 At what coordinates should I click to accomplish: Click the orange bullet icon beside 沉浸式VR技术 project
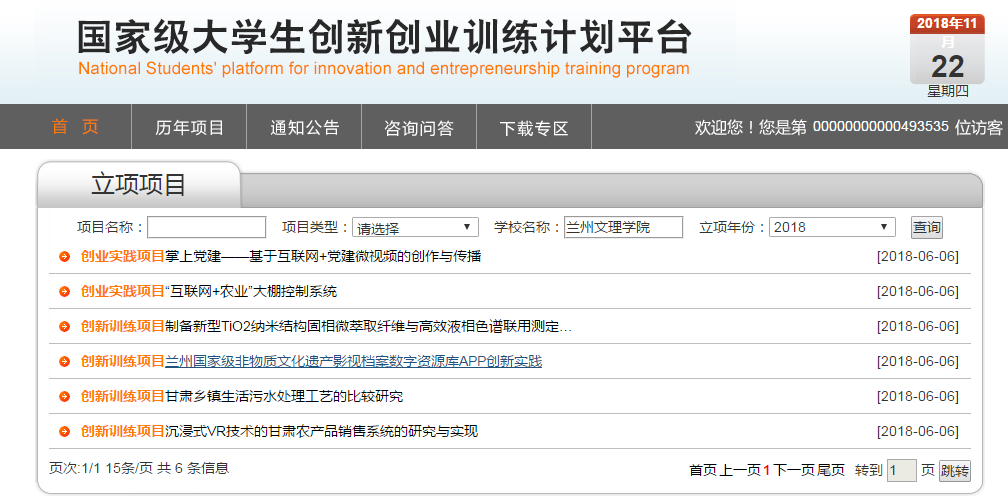[x=64, y=432]
